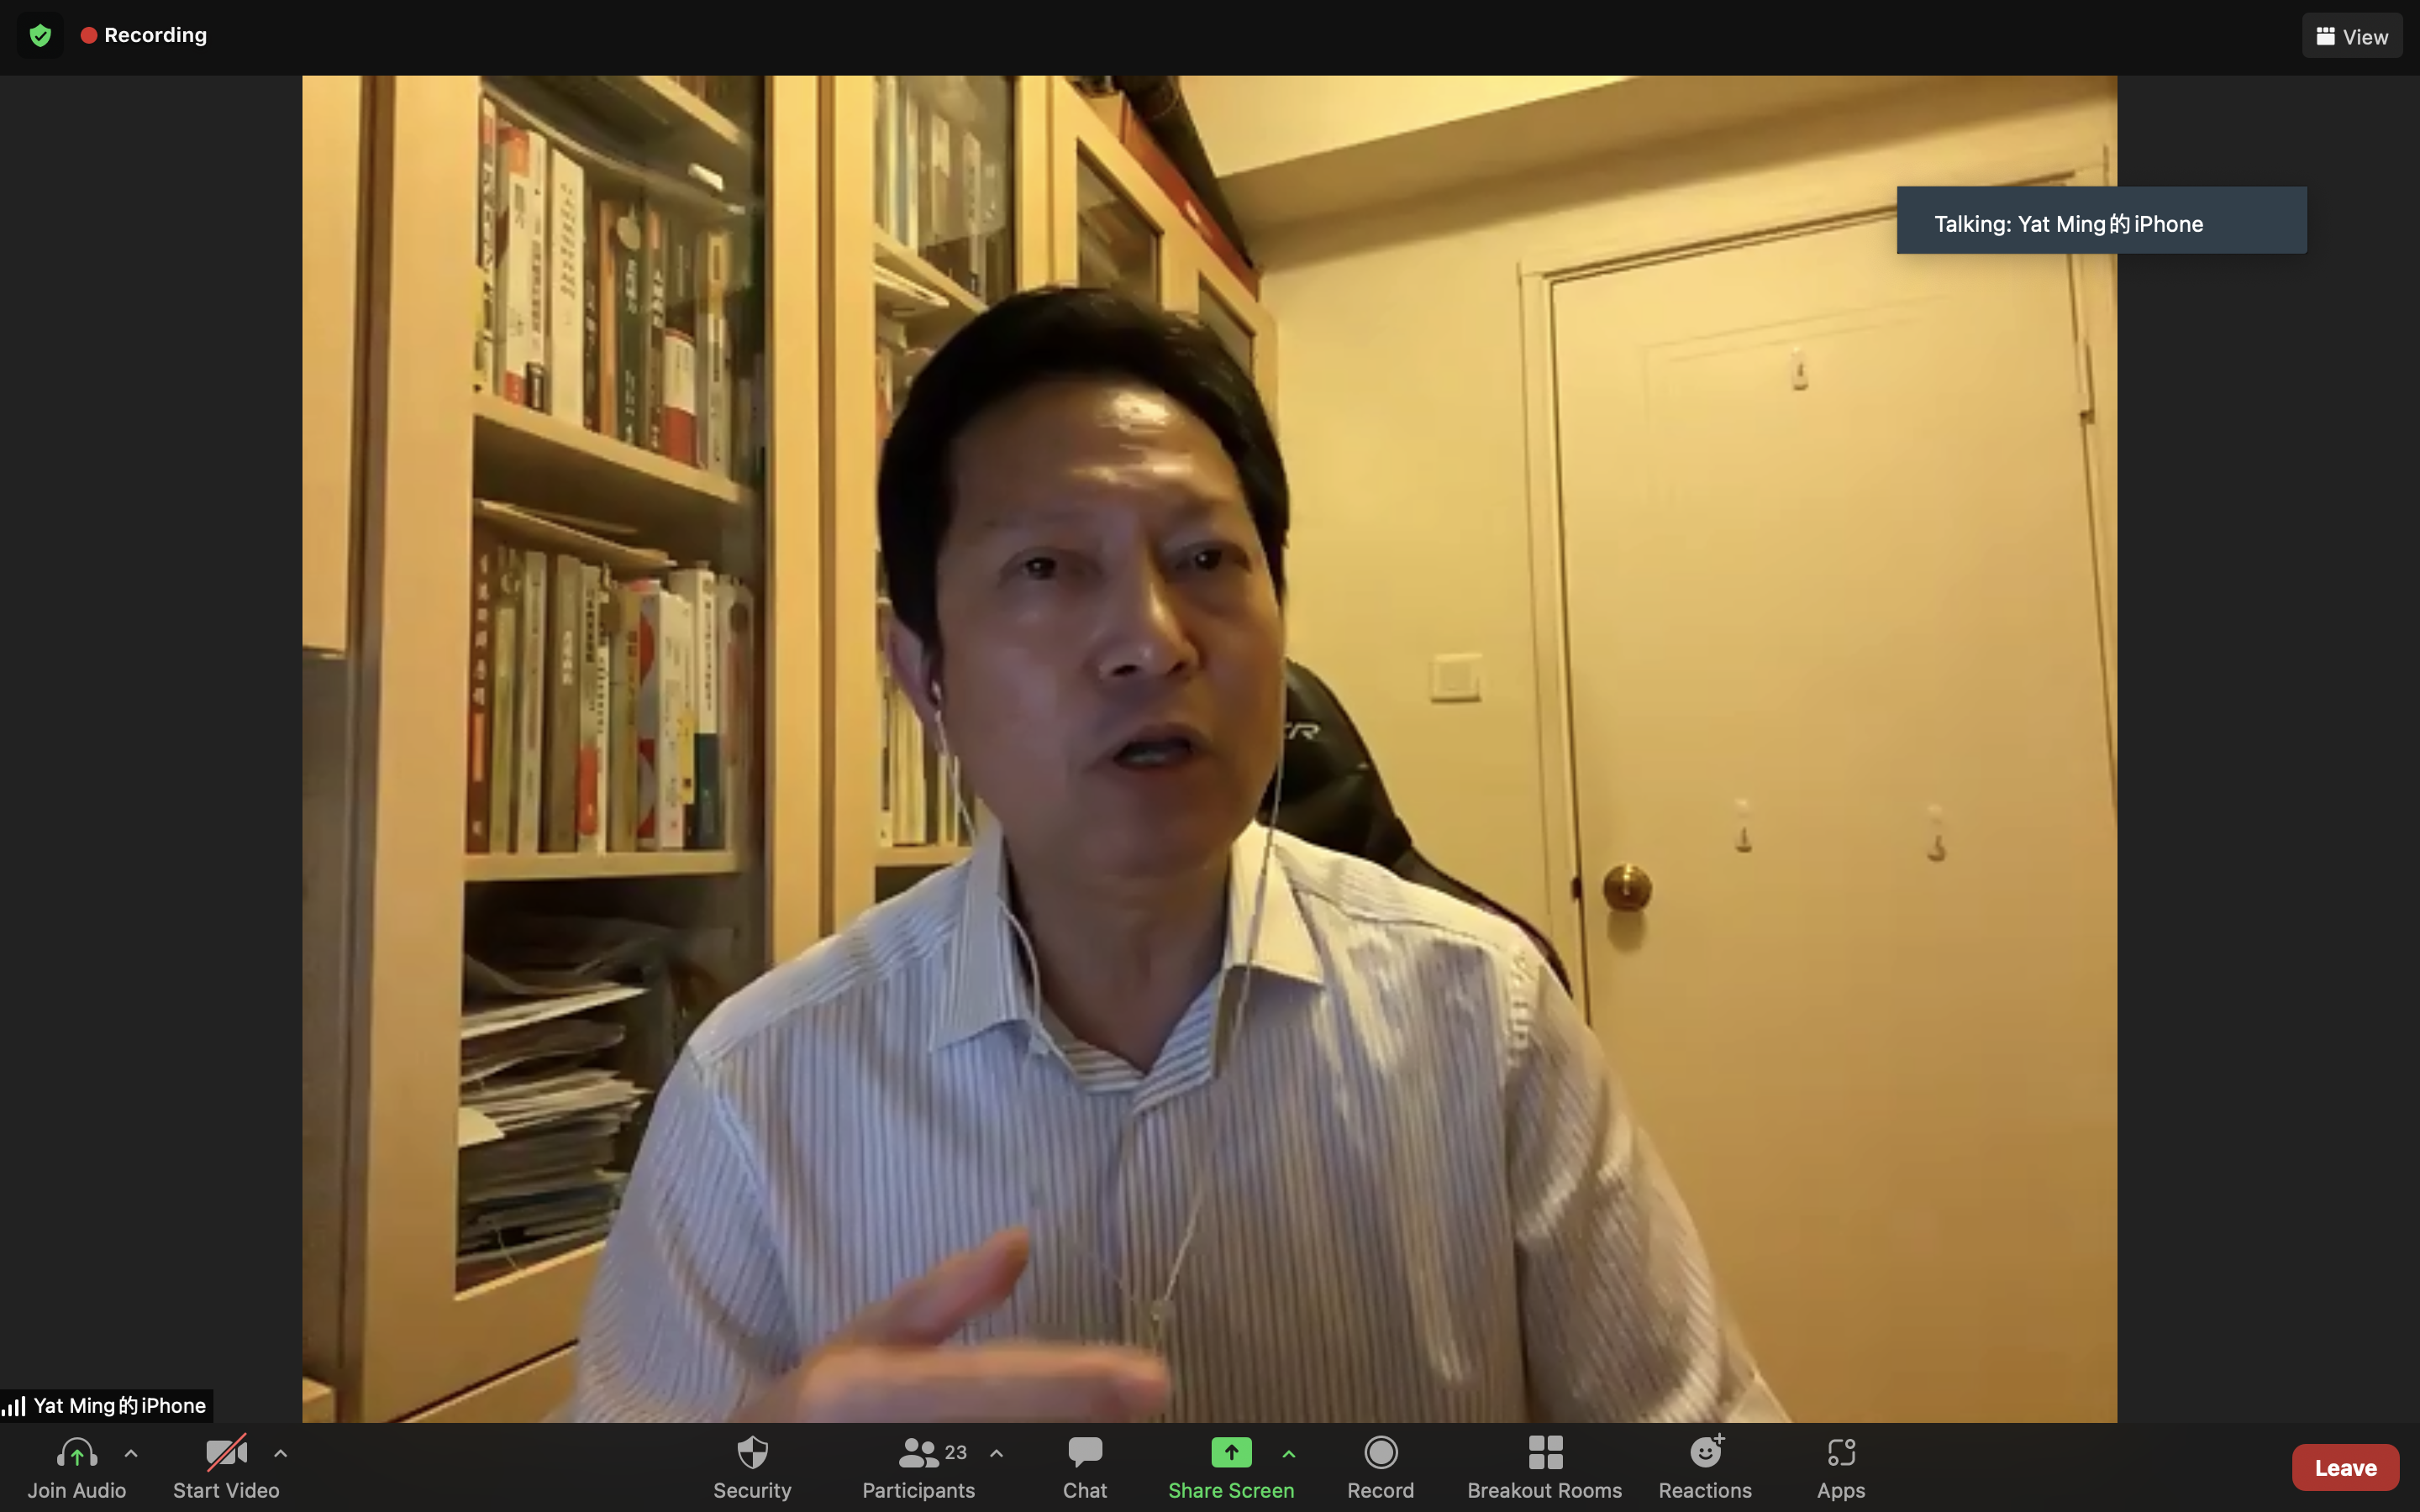Click the Record circle icon
The height and width of the screenshot is (1512, 2420).
(x=1380, y=1453)
